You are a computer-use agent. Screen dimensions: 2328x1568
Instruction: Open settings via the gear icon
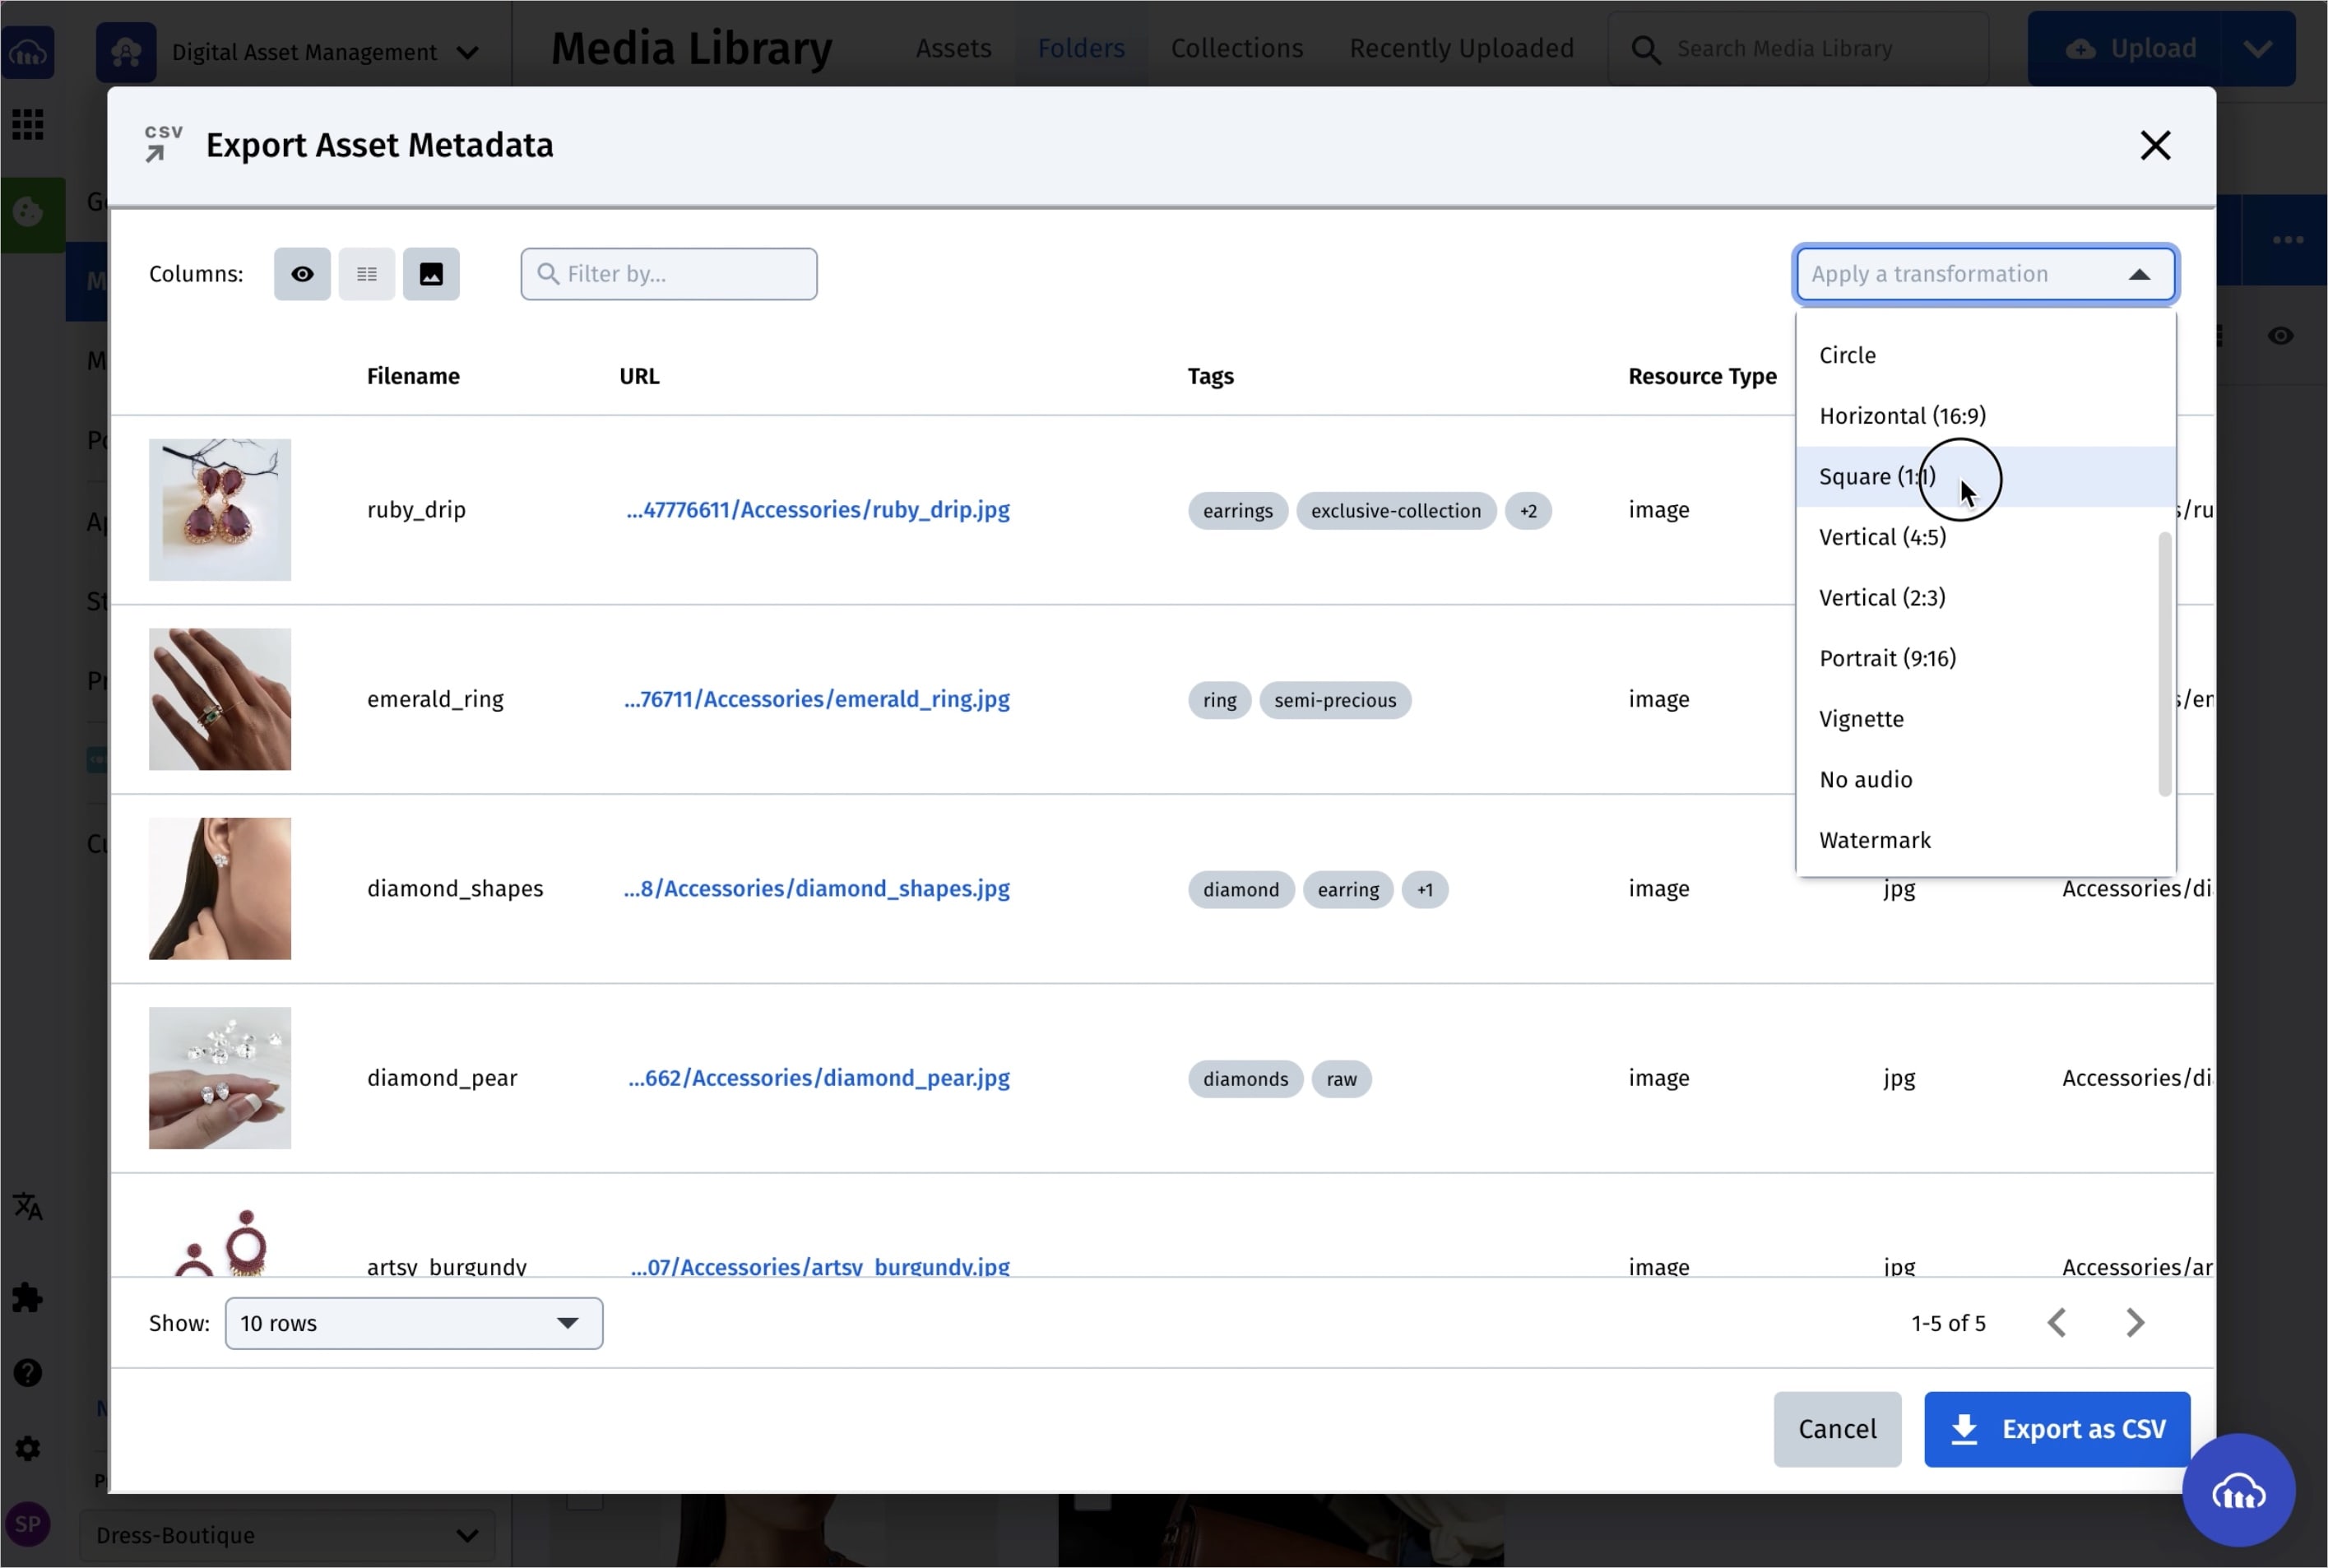28,1447
